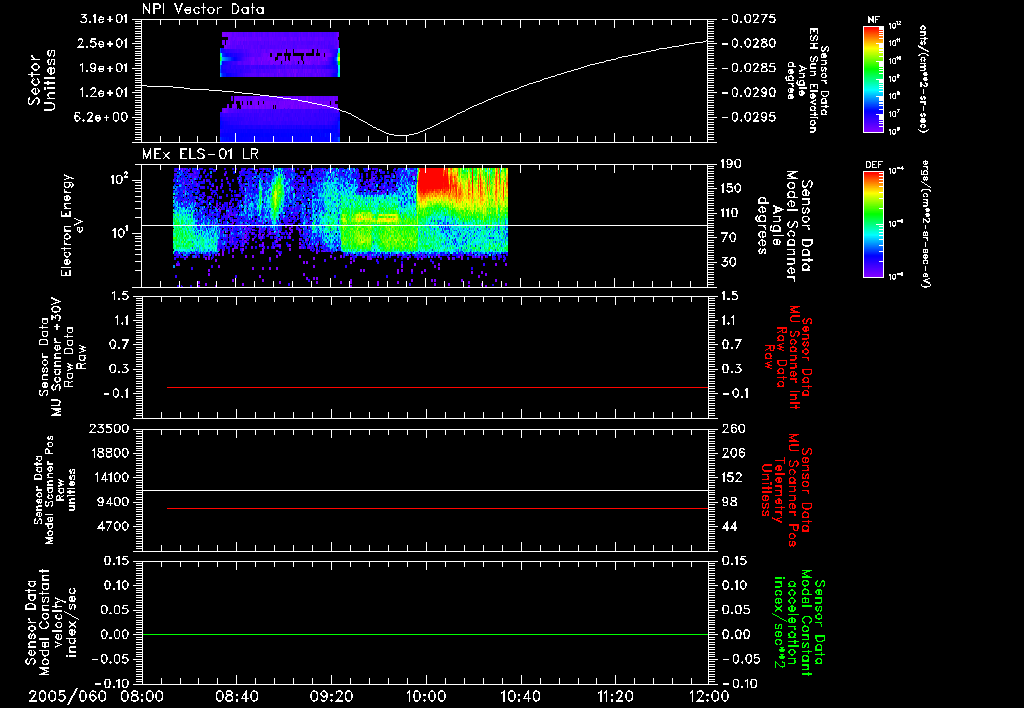Click the red telemetry line in the Scanner Pos panel
The width and height of the screenshot is (1024, 708).
pyautogui.click(x=438, y=508)
